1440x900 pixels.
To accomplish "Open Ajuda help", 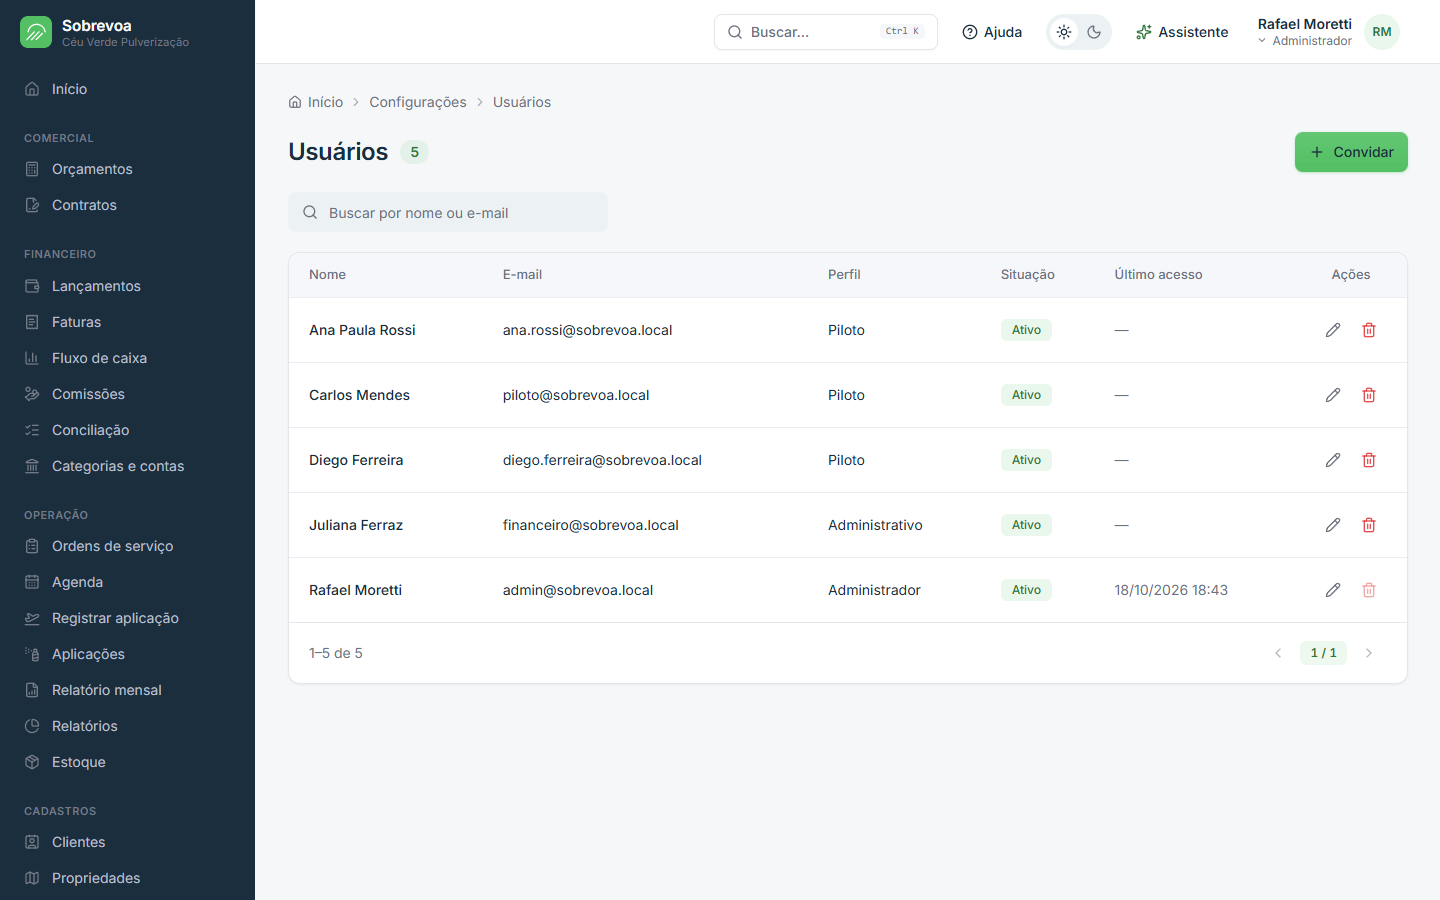I will tap(992, 32).
